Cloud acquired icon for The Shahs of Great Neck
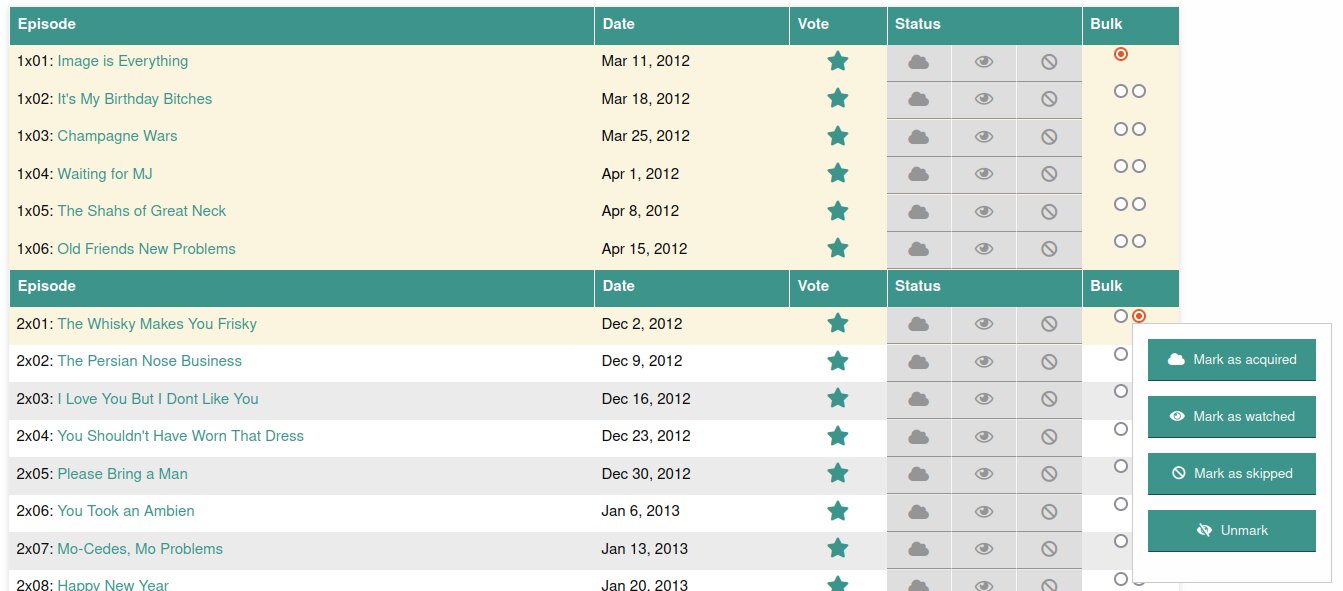Screen dimensions: 1343x591 [918, 212]
